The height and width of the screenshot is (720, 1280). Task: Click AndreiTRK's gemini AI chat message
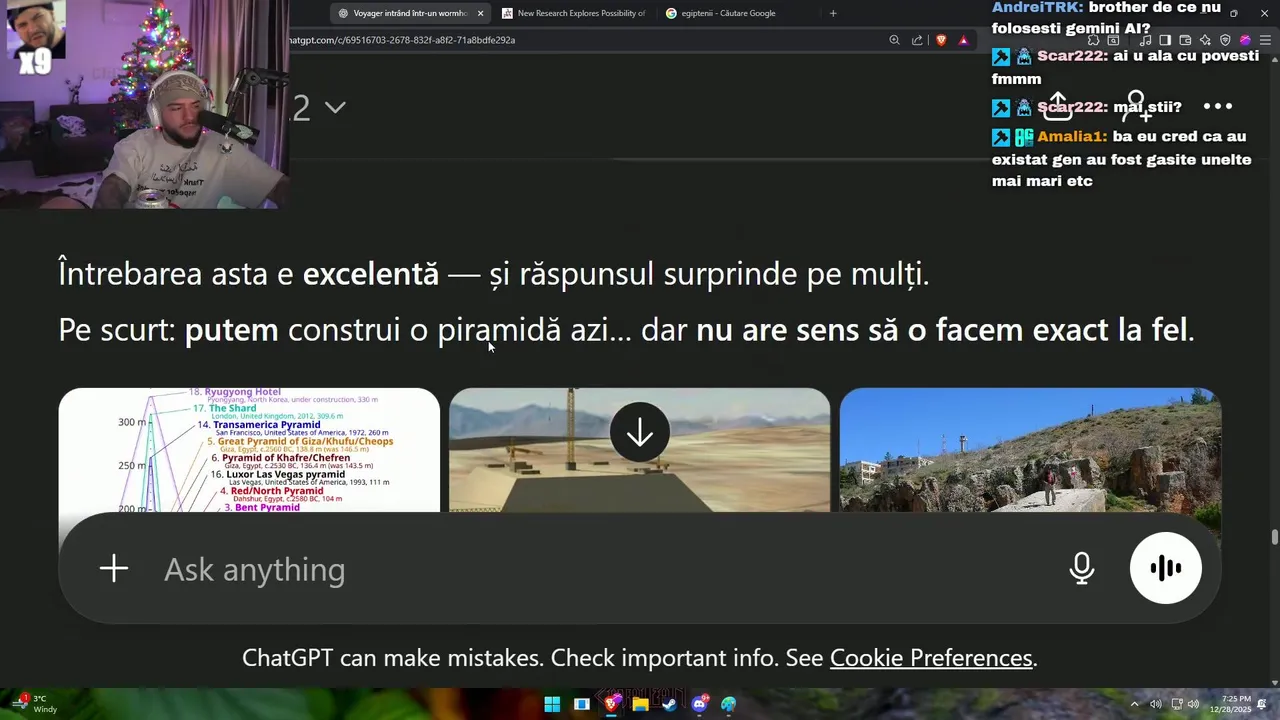(1107, 17)
